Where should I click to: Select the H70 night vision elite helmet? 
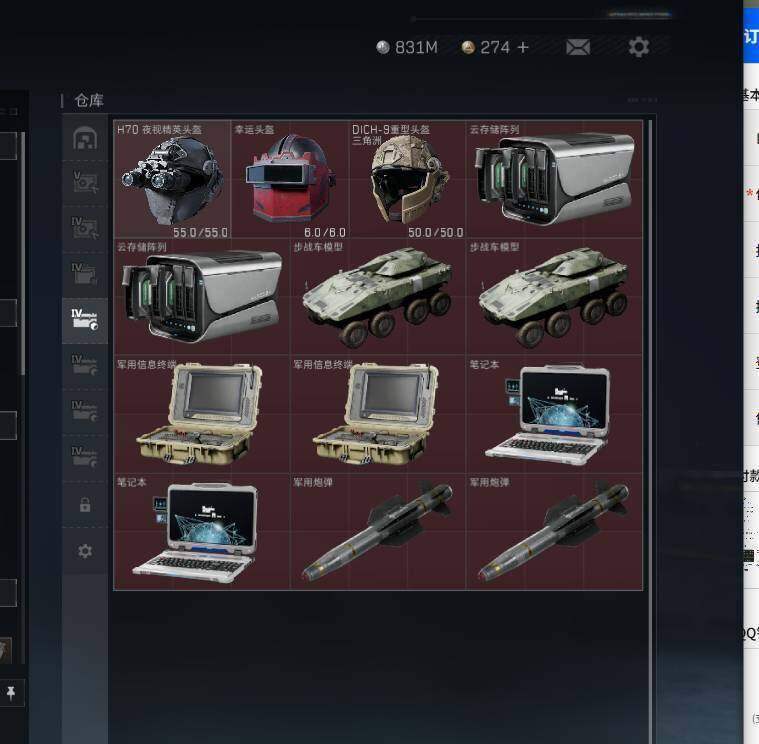point(172,179)
